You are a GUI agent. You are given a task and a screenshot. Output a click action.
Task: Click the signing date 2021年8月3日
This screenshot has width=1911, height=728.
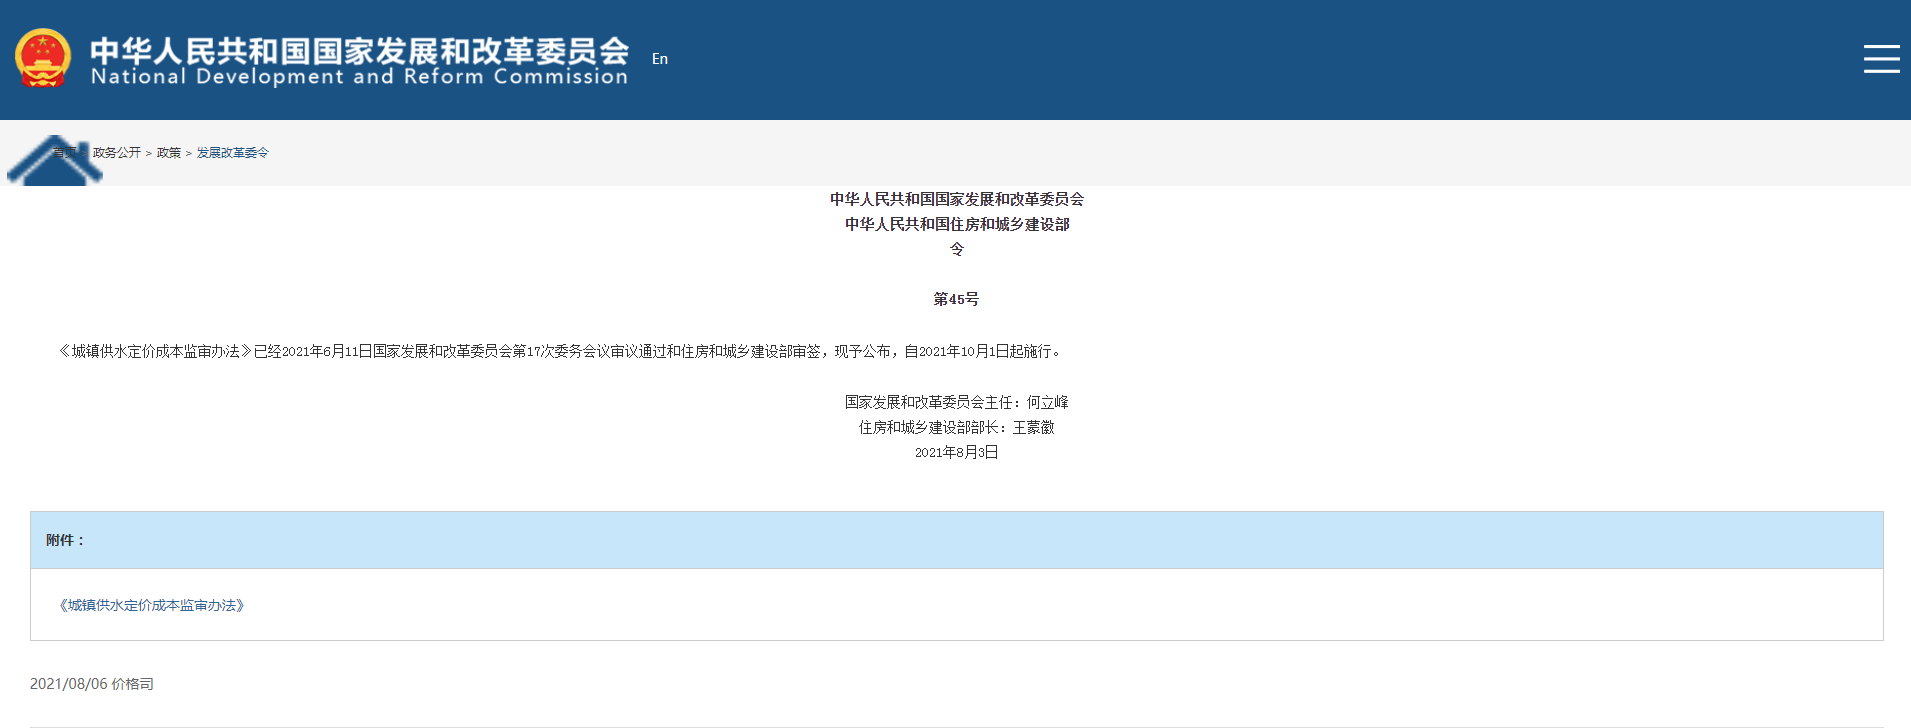click(x=956, y=452)
